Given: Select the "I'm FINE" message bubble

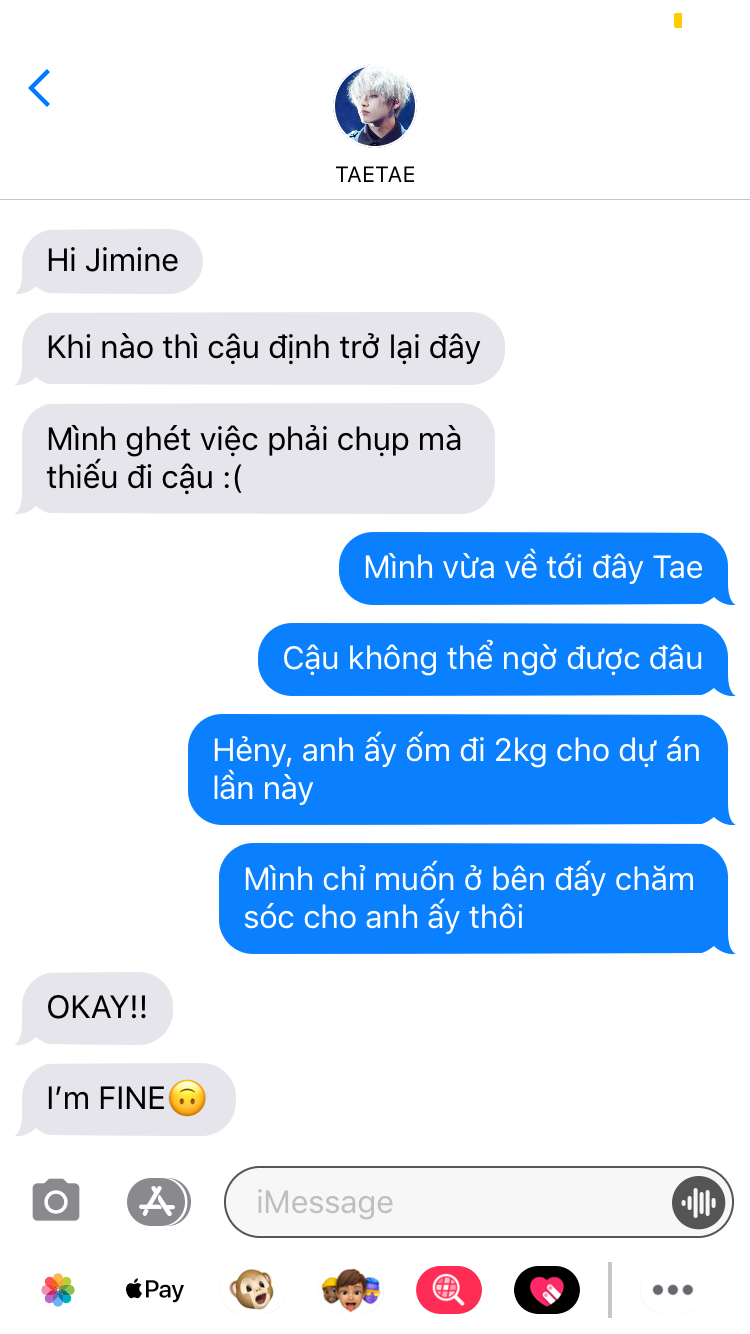Looking at the screenshot, I should coord(126,1100).
